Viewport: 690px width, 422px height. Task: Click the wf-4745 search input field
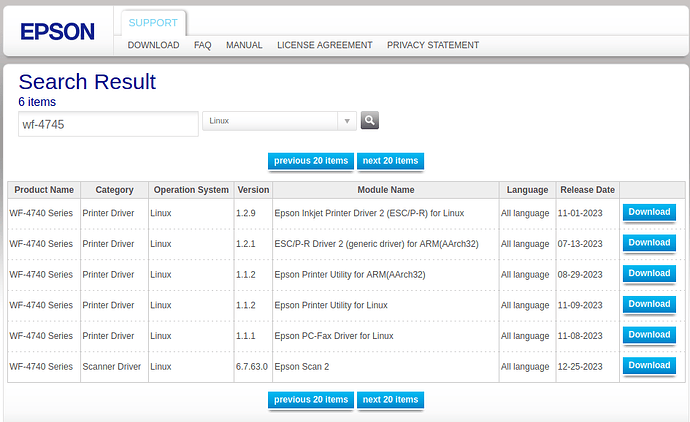[x=108, y=124]
